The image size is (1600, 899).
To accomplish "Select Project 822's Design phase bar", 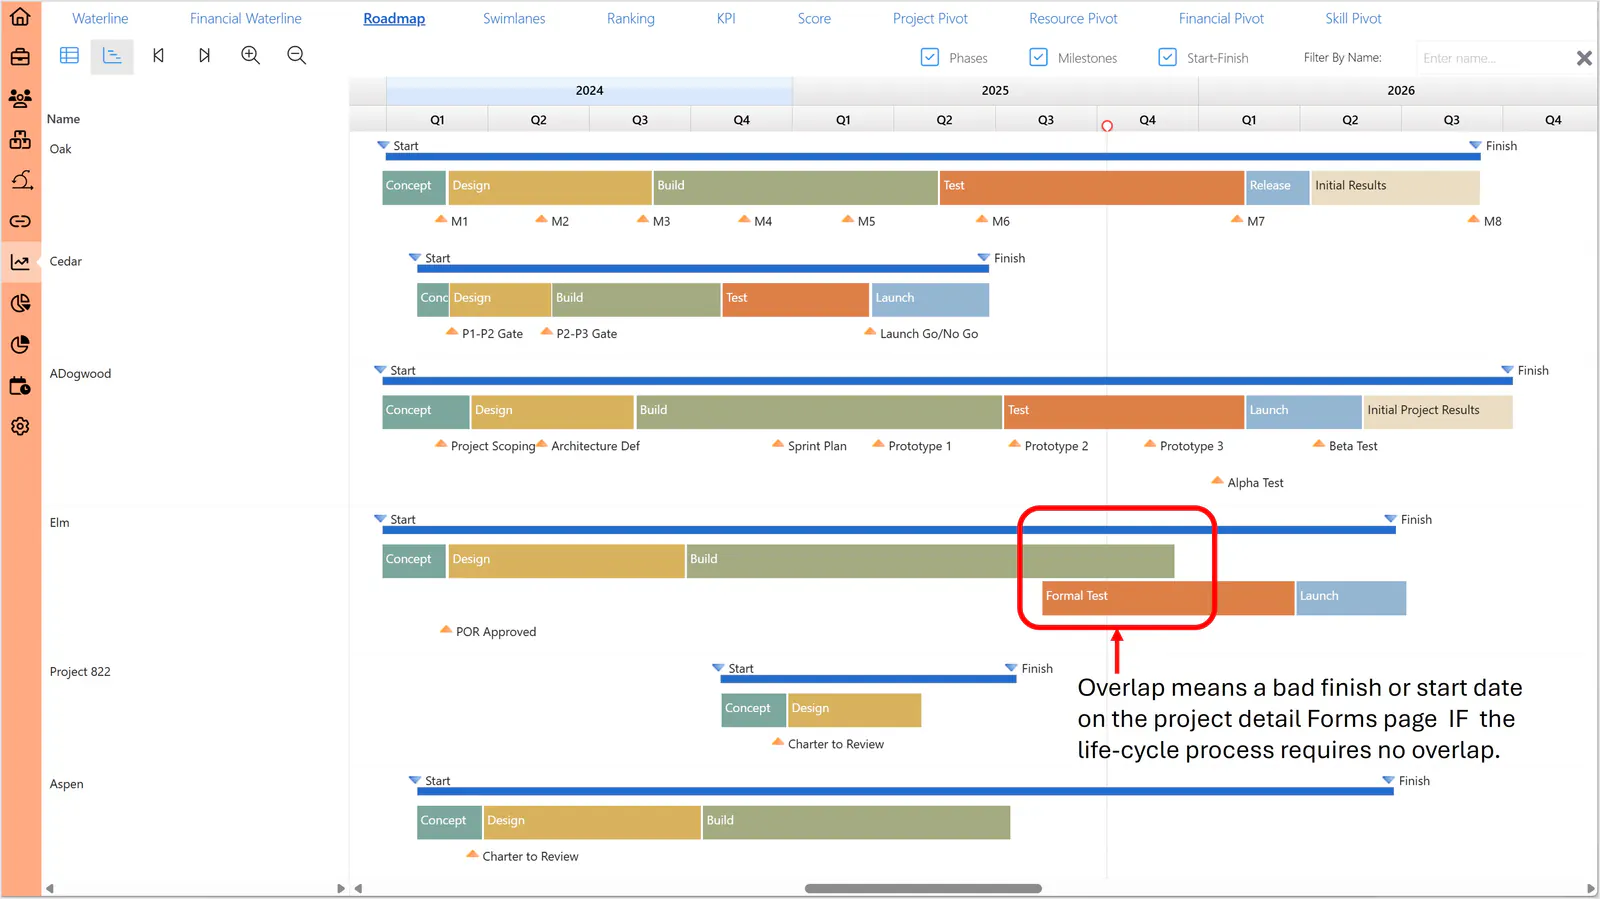I will [854, 709].
